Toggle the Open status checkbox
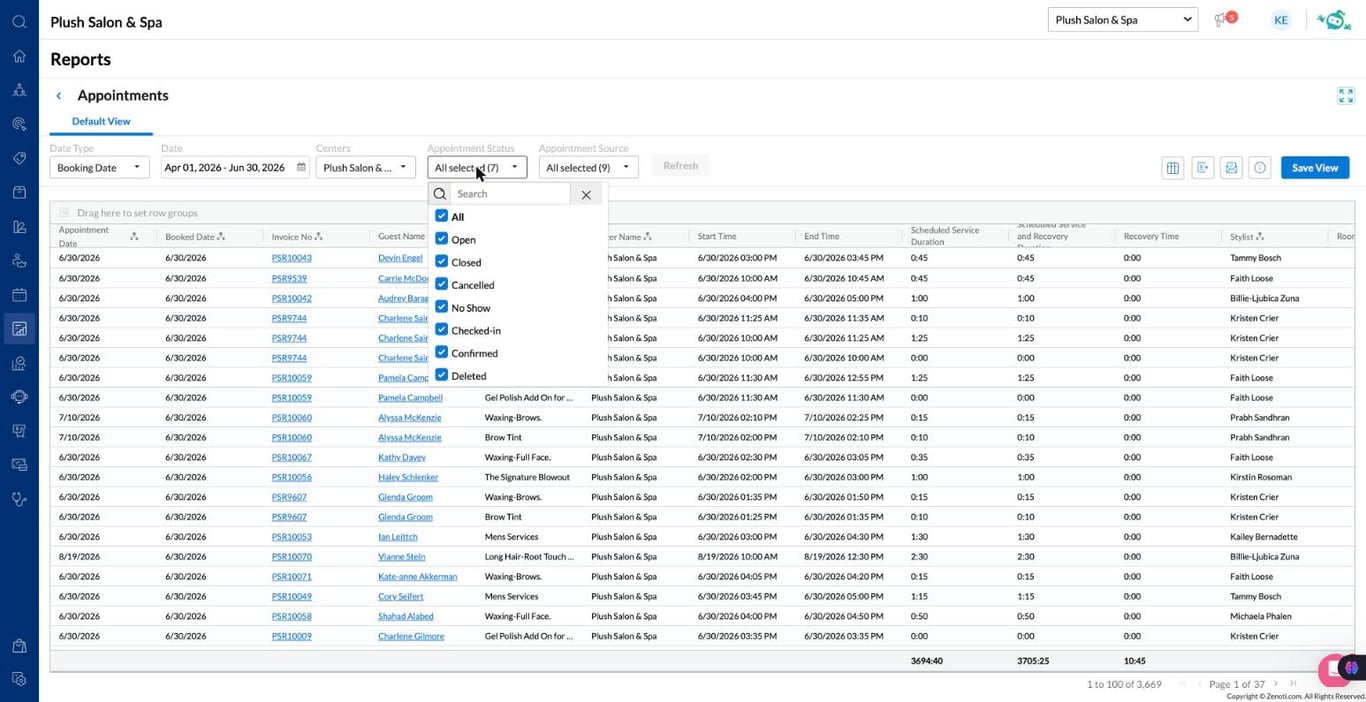The image size is (1366, 702). (x=441, y=239)
